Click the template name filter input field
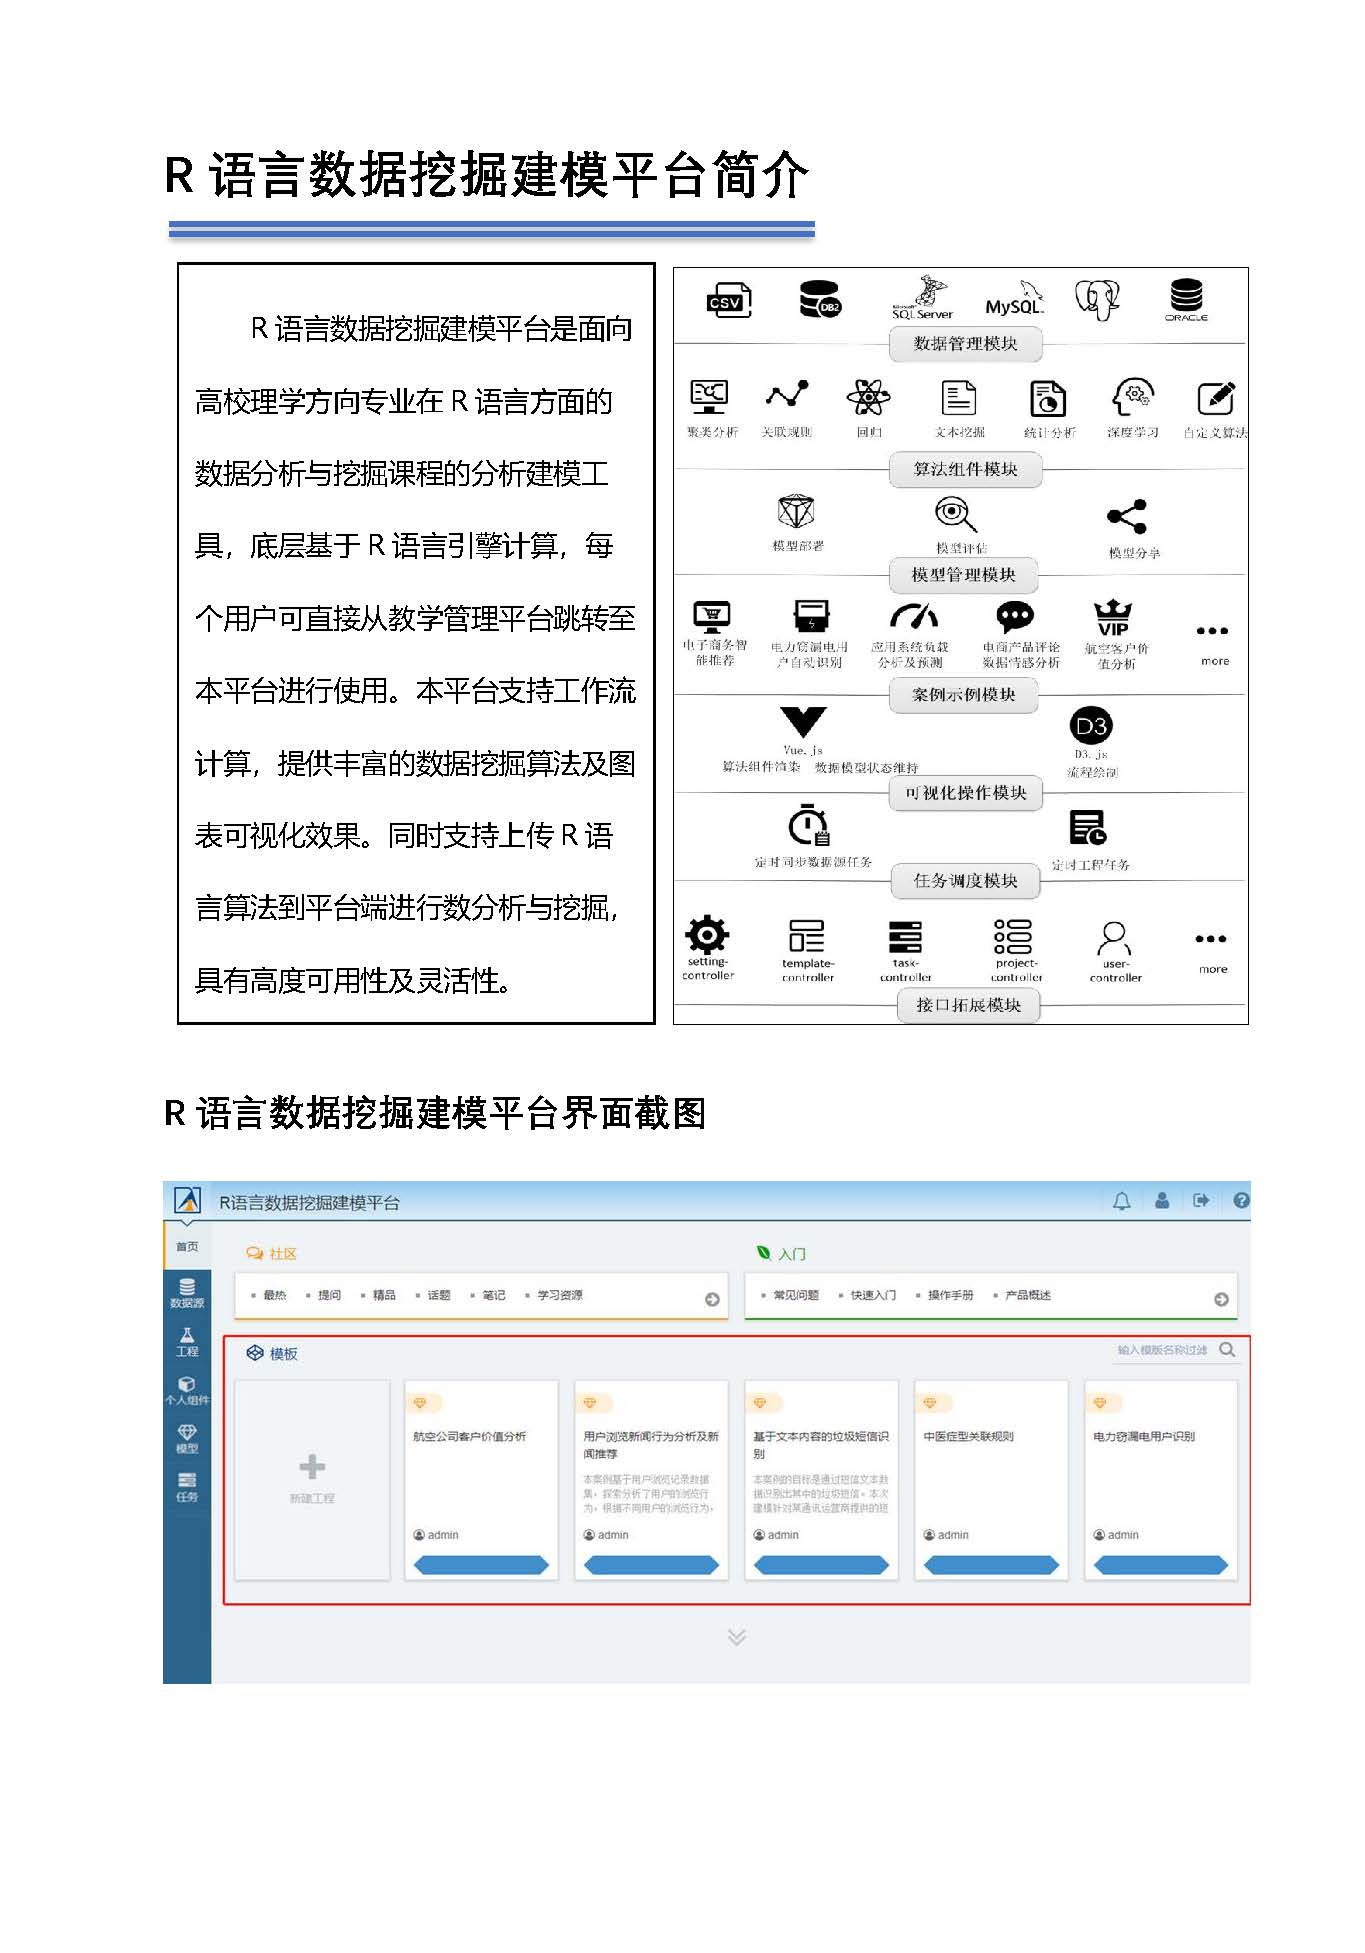1365x1953 pixels. pyautogui.click(x=1161, y=1350)
